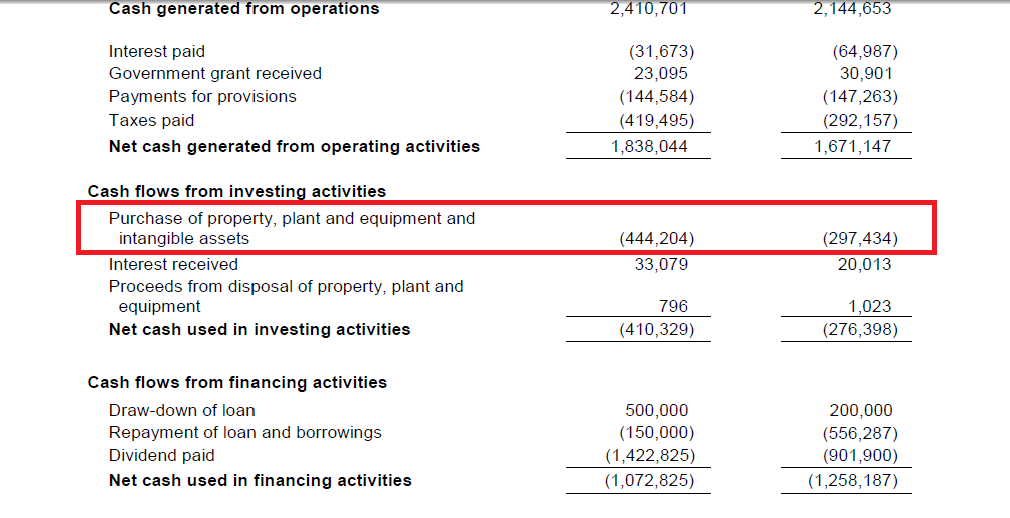Select the "Draw-down of loan" label
The image size is (1010, 518).
tap(182, 410)
